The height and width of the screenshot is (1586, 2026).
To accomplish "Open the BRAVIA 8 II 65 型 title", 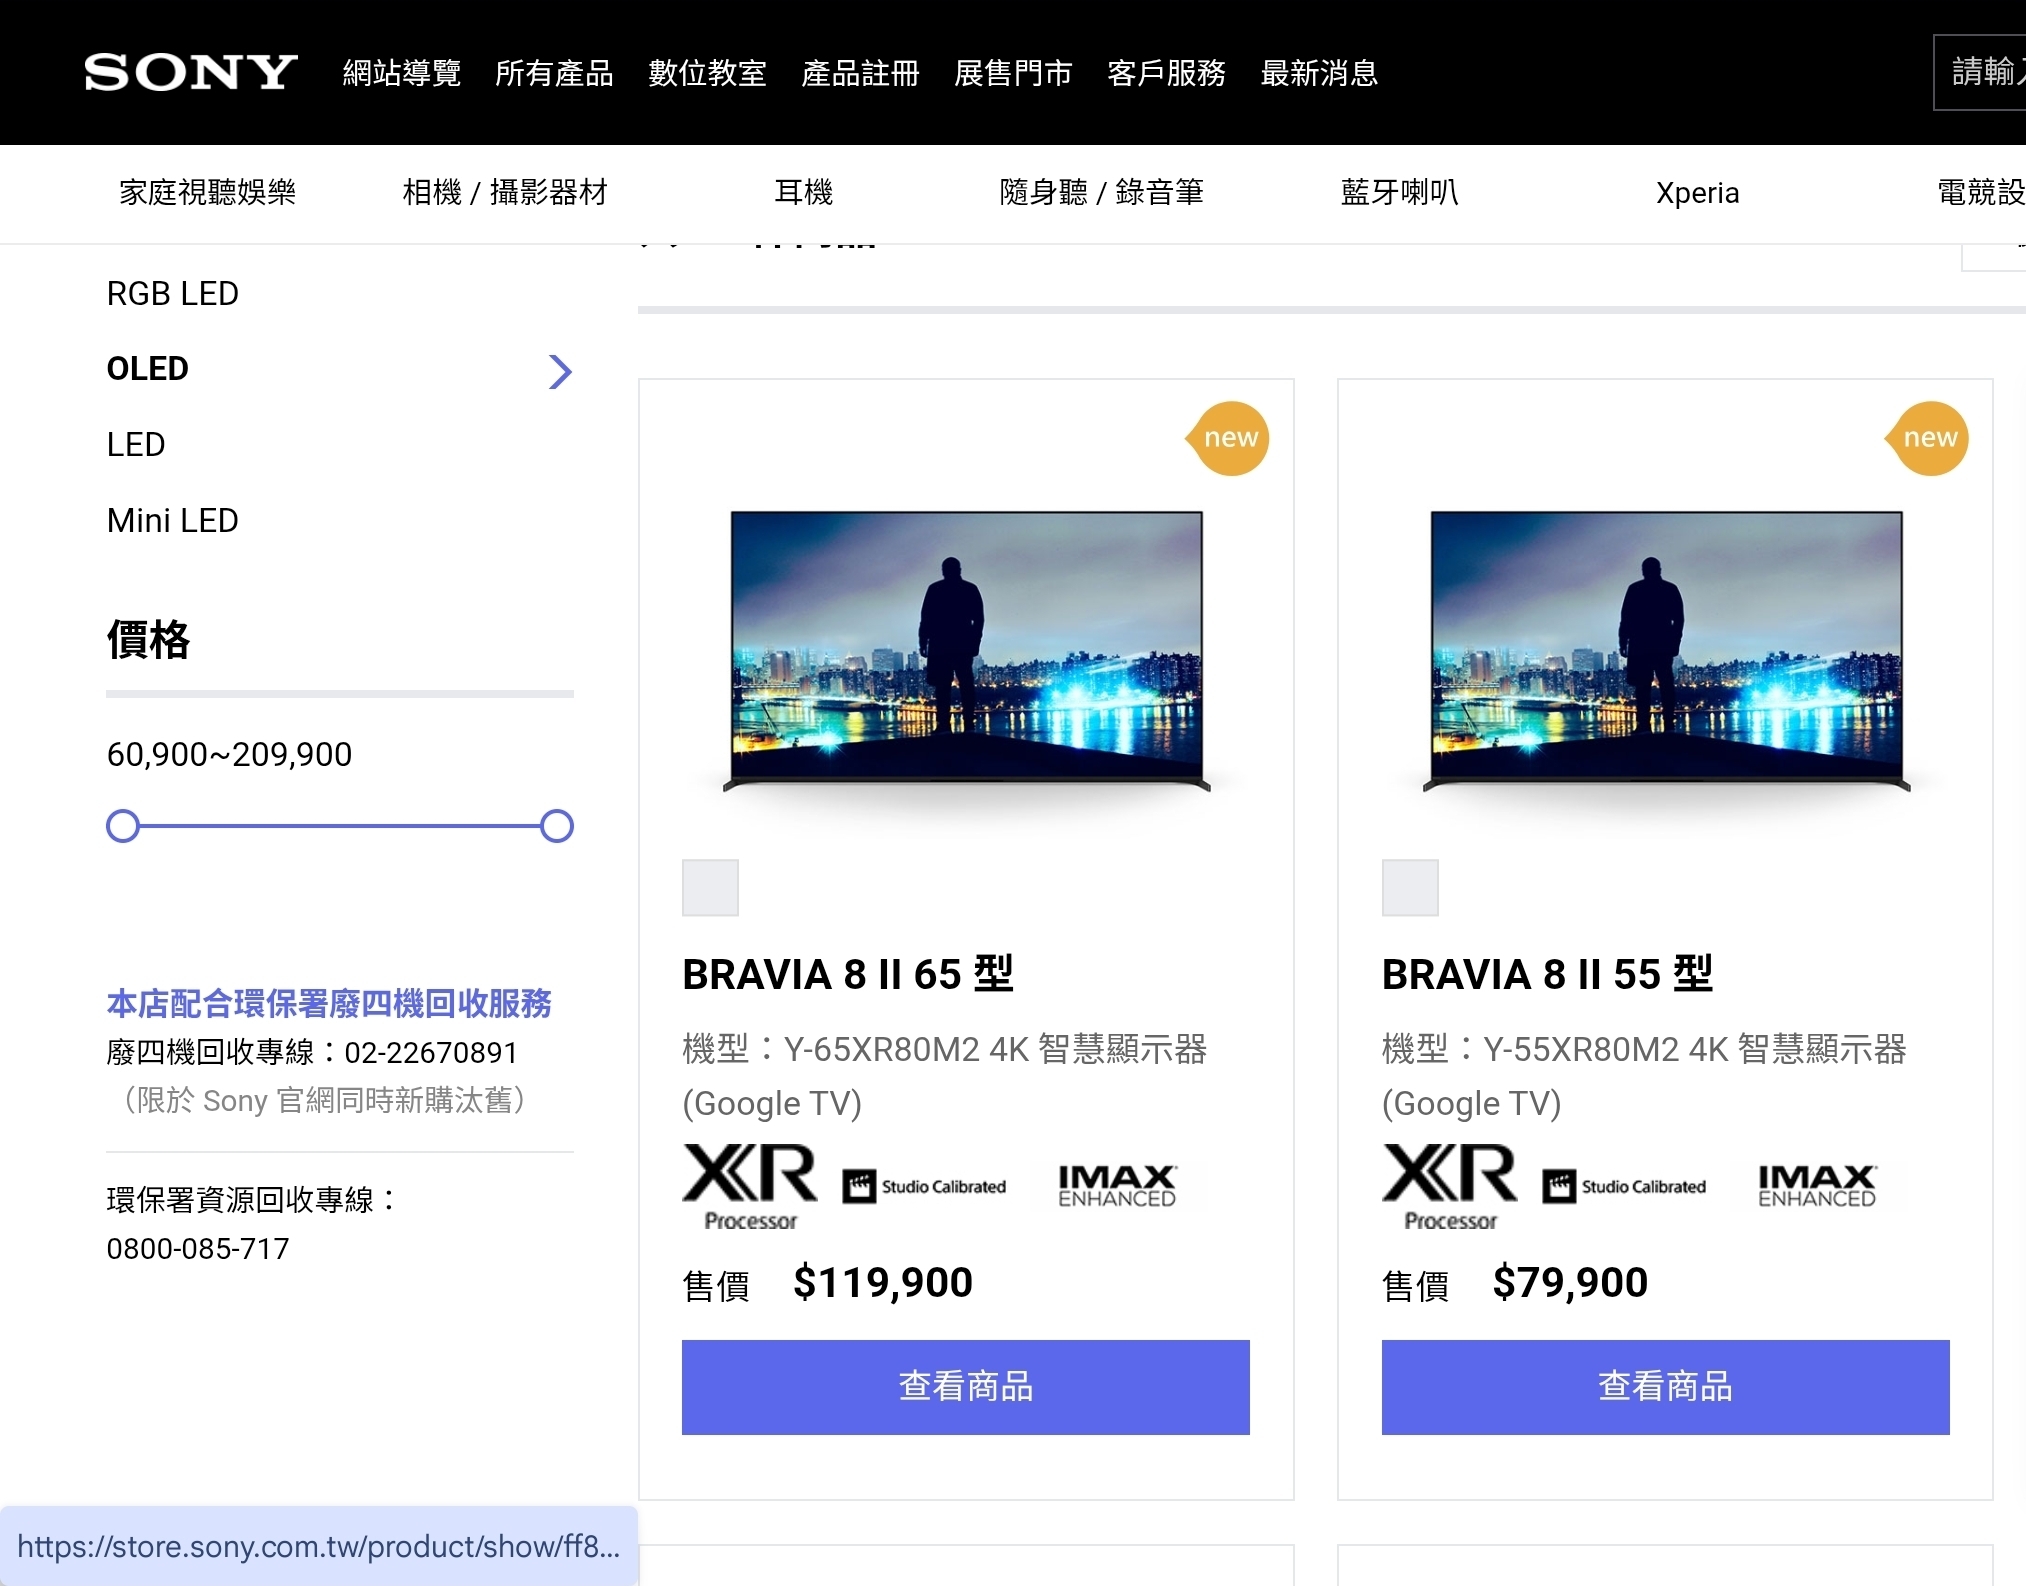I will [x=848, y=974].
